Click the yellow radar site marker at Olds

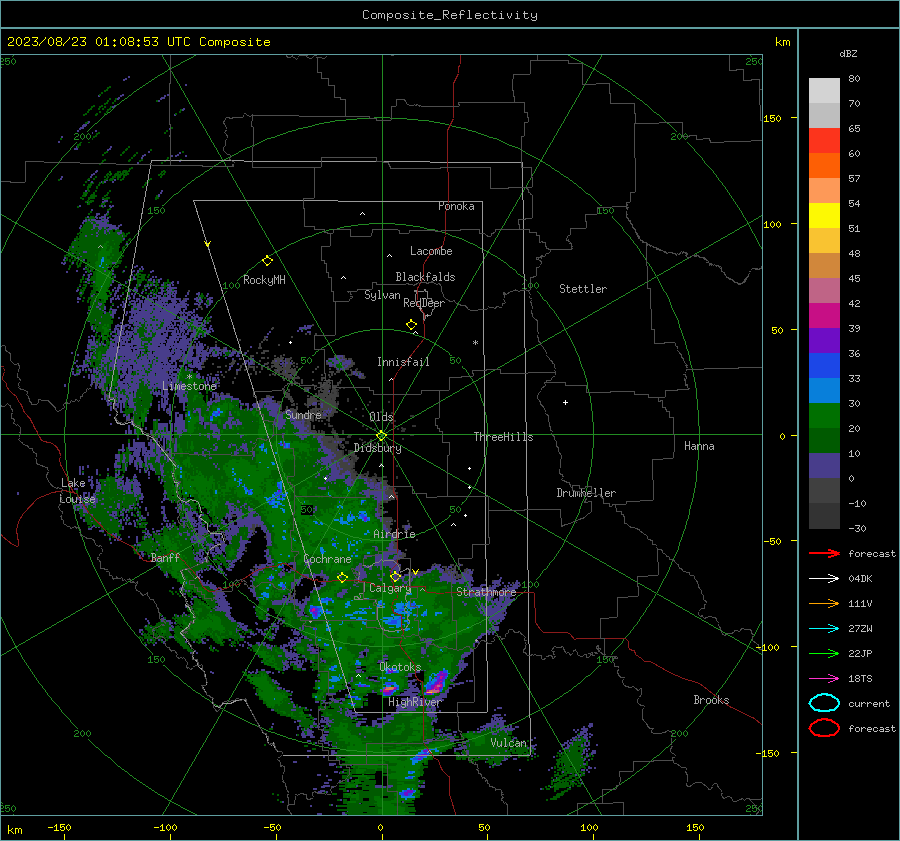(382, 435)
